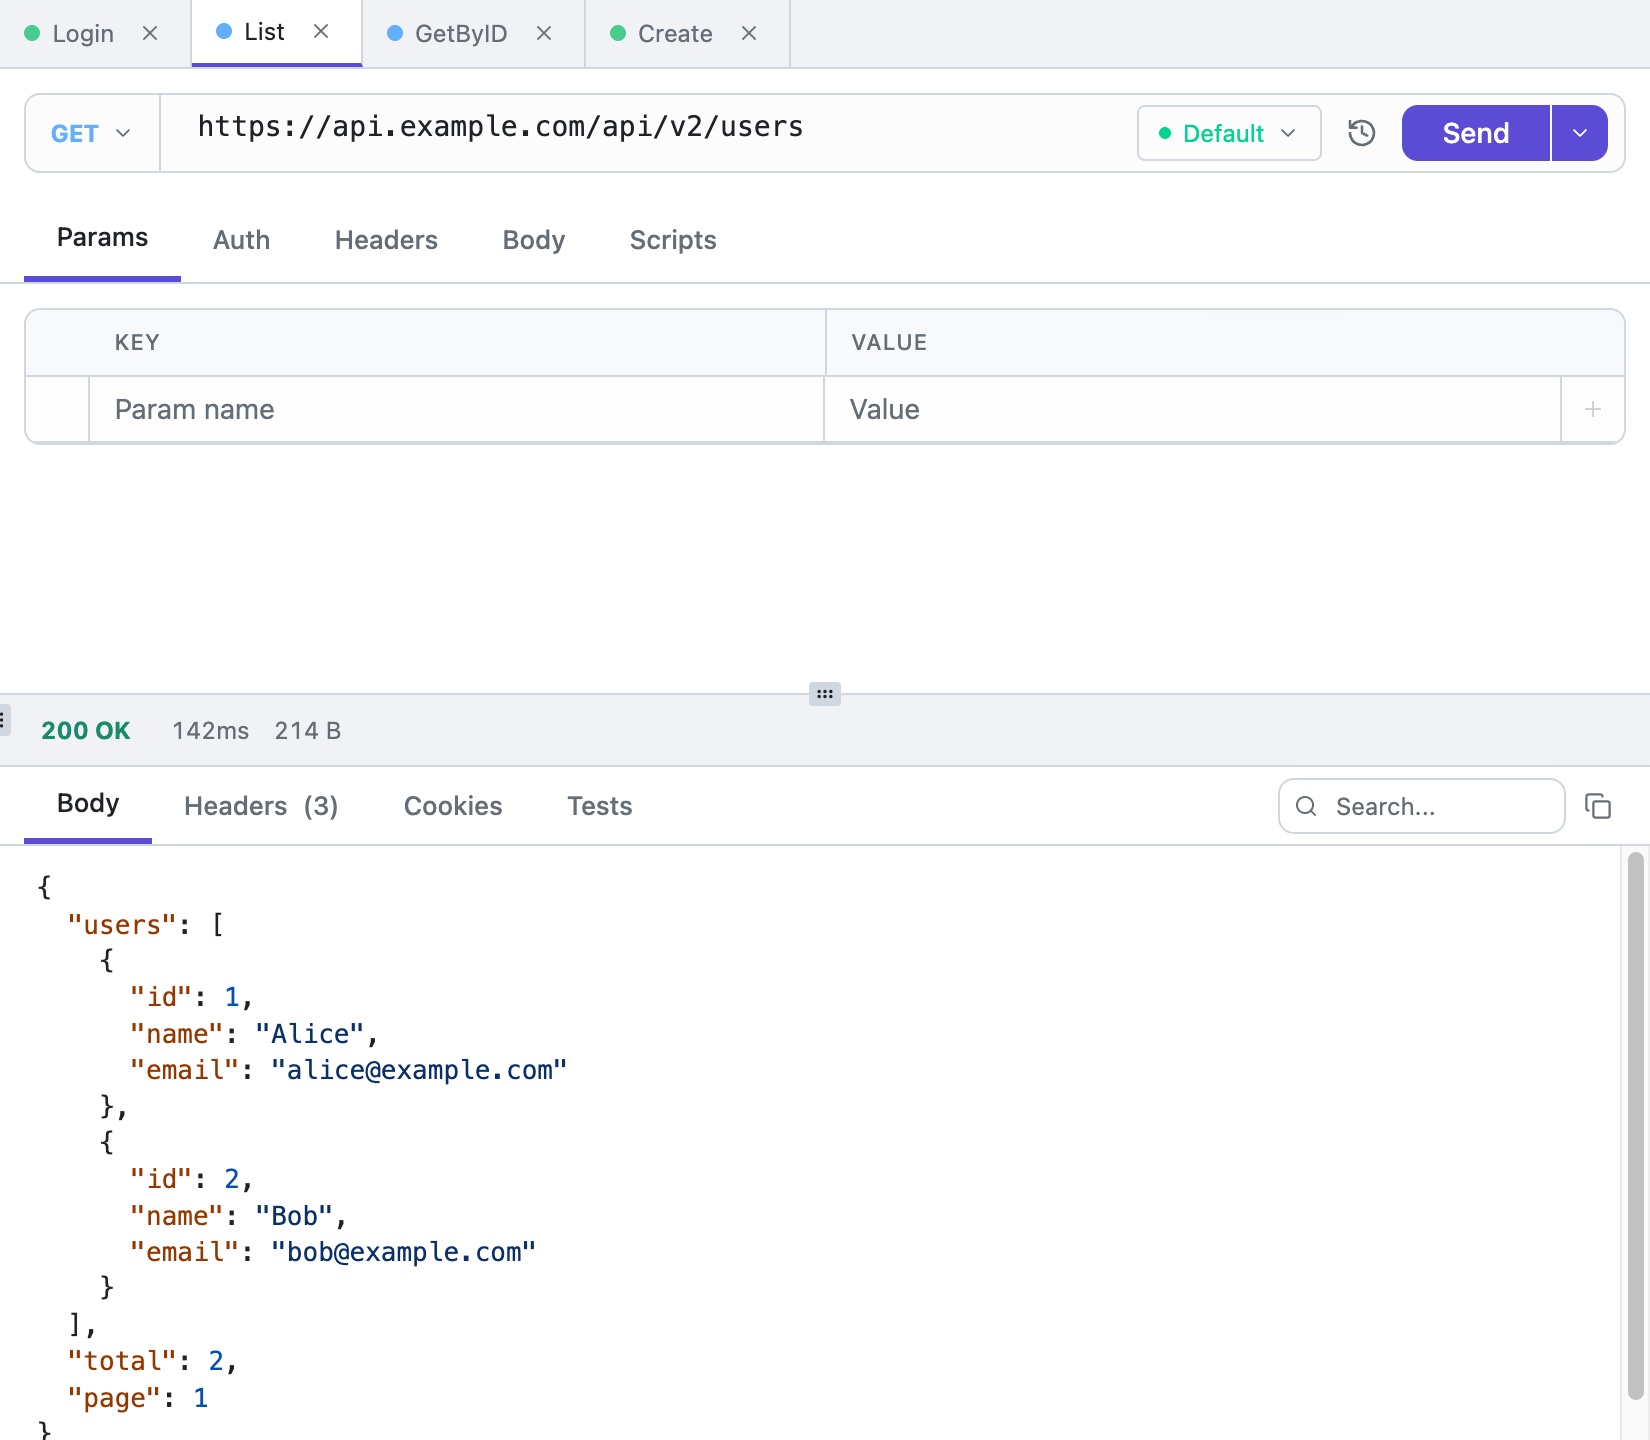Click the param Value field
Viewport: 1650px width, 1440px height.
point(1192,409)
